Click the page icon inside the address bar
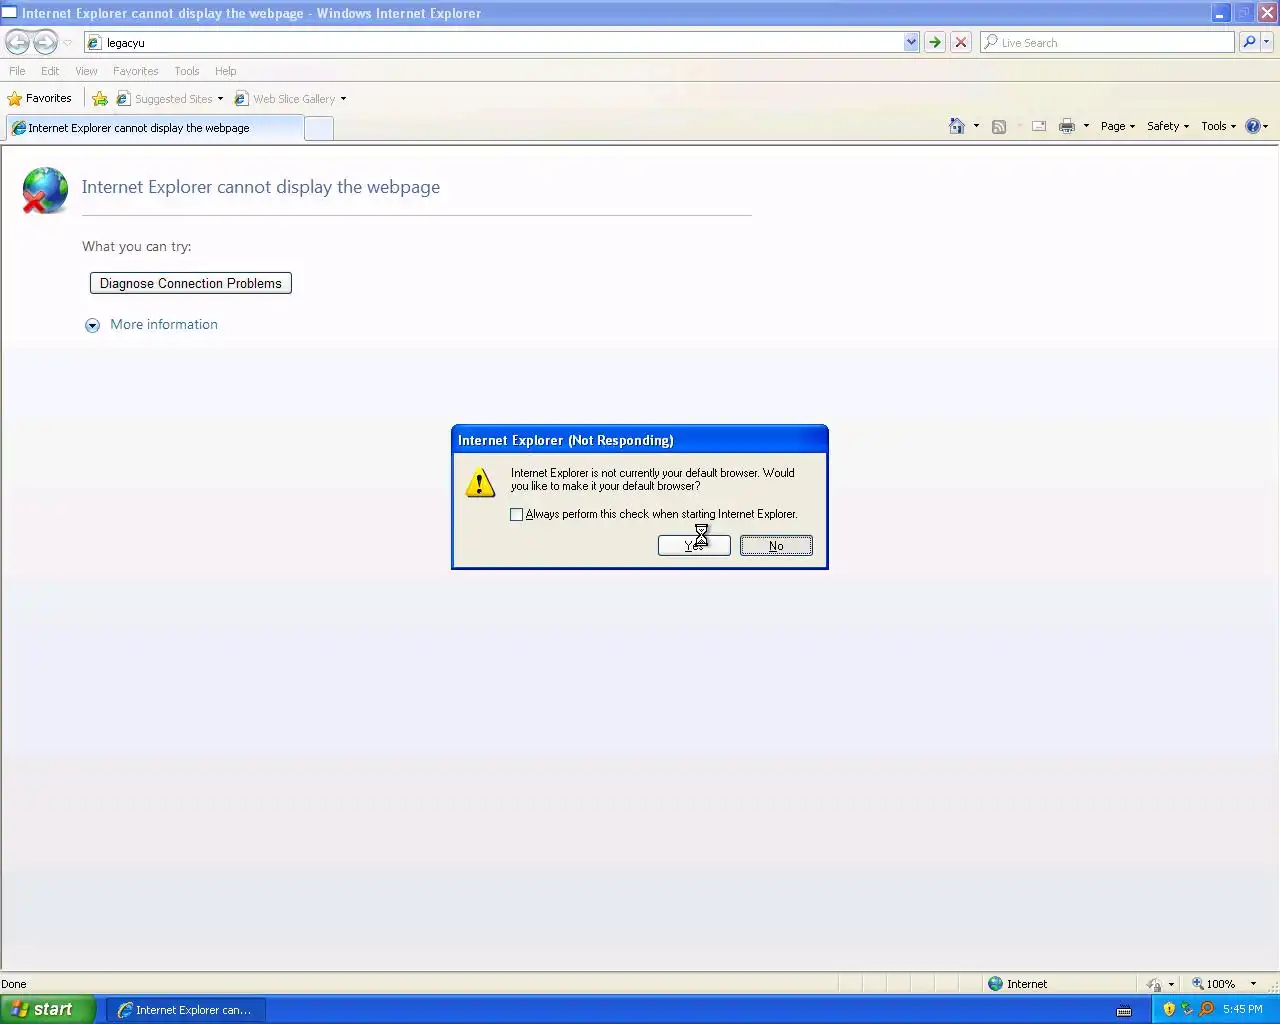The image size is (1280, 1024). 94,42
